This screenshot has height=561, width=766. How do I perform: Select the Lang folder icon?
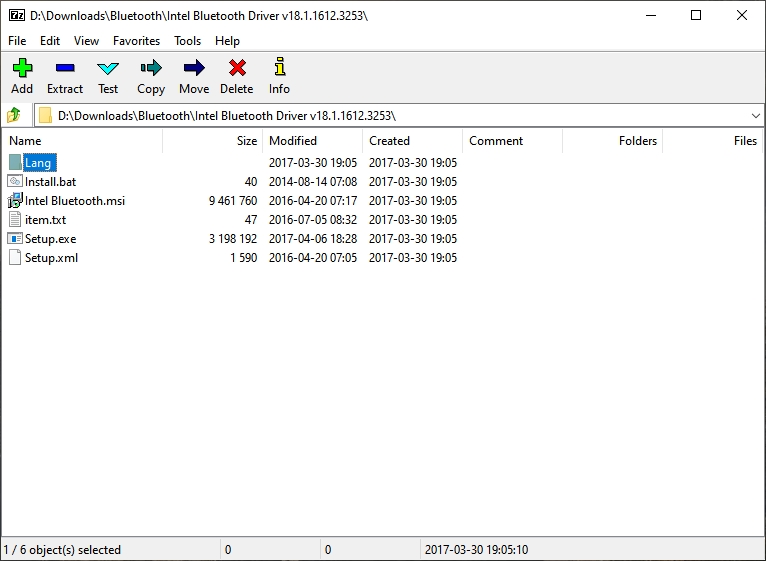pyautogui.click(x=15, y=163)
